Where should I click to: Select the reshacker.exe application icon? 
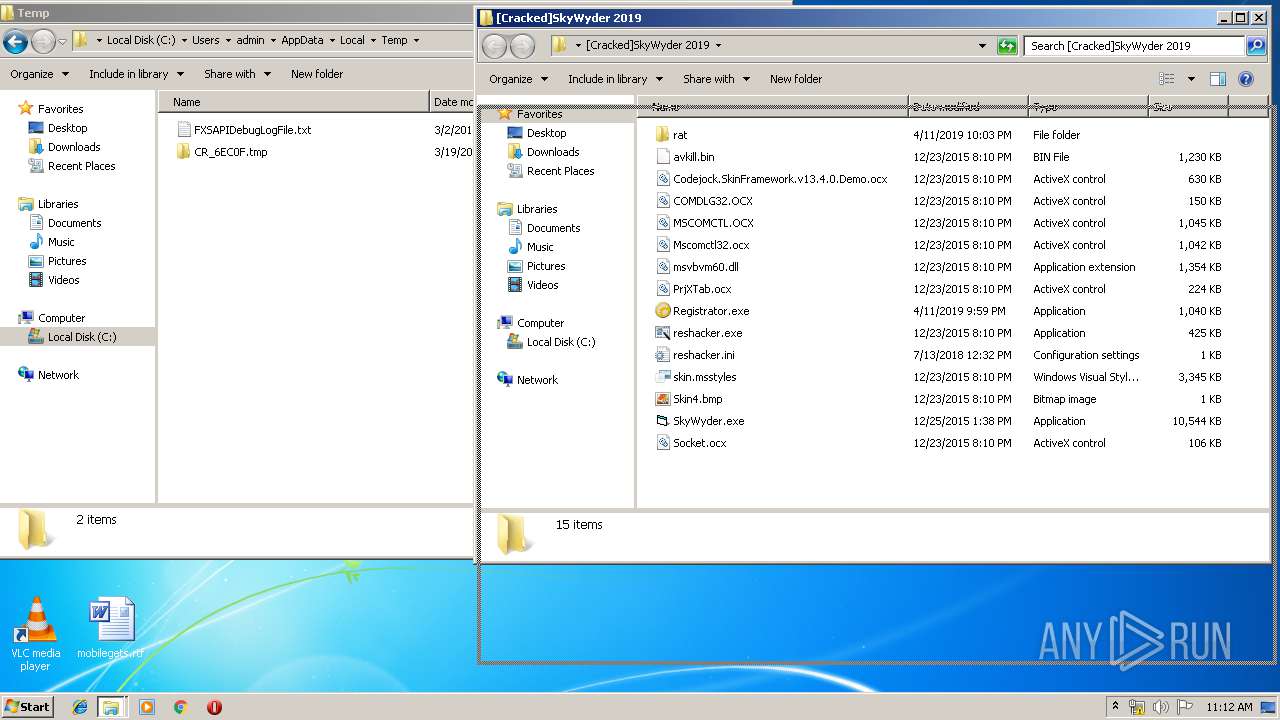(x=662, y=333)
